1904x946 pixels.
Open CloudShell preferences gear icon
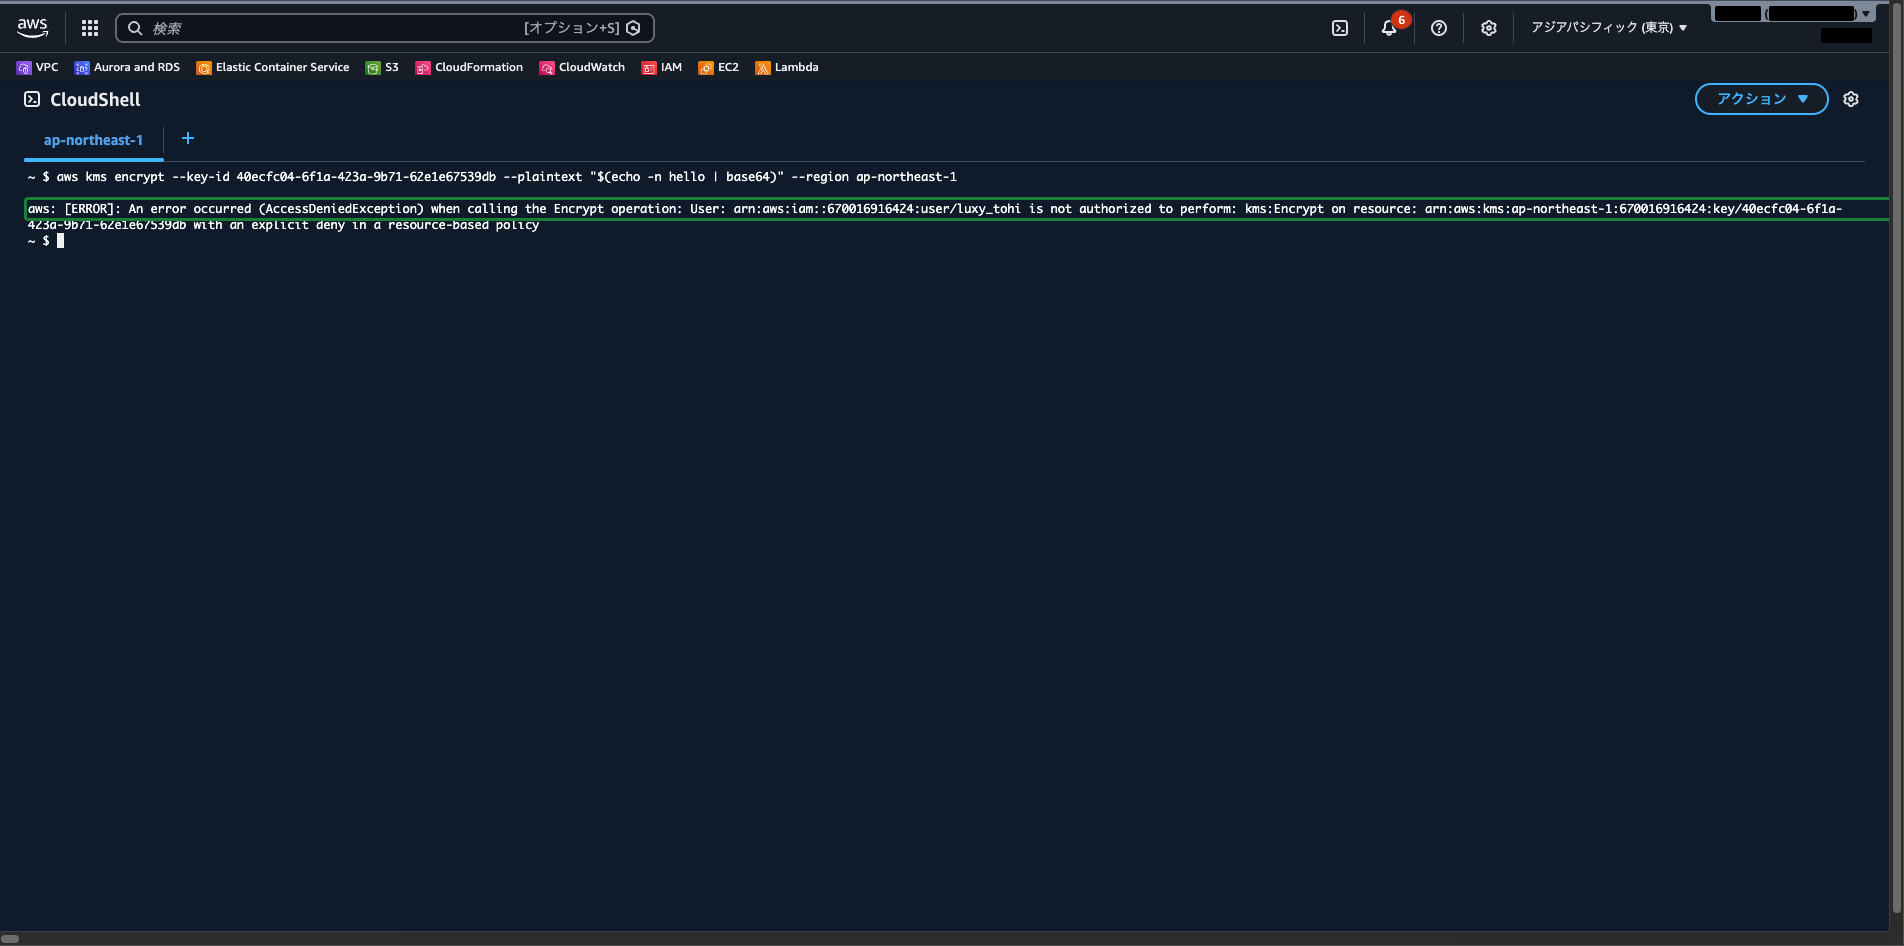click(1851, 99)
